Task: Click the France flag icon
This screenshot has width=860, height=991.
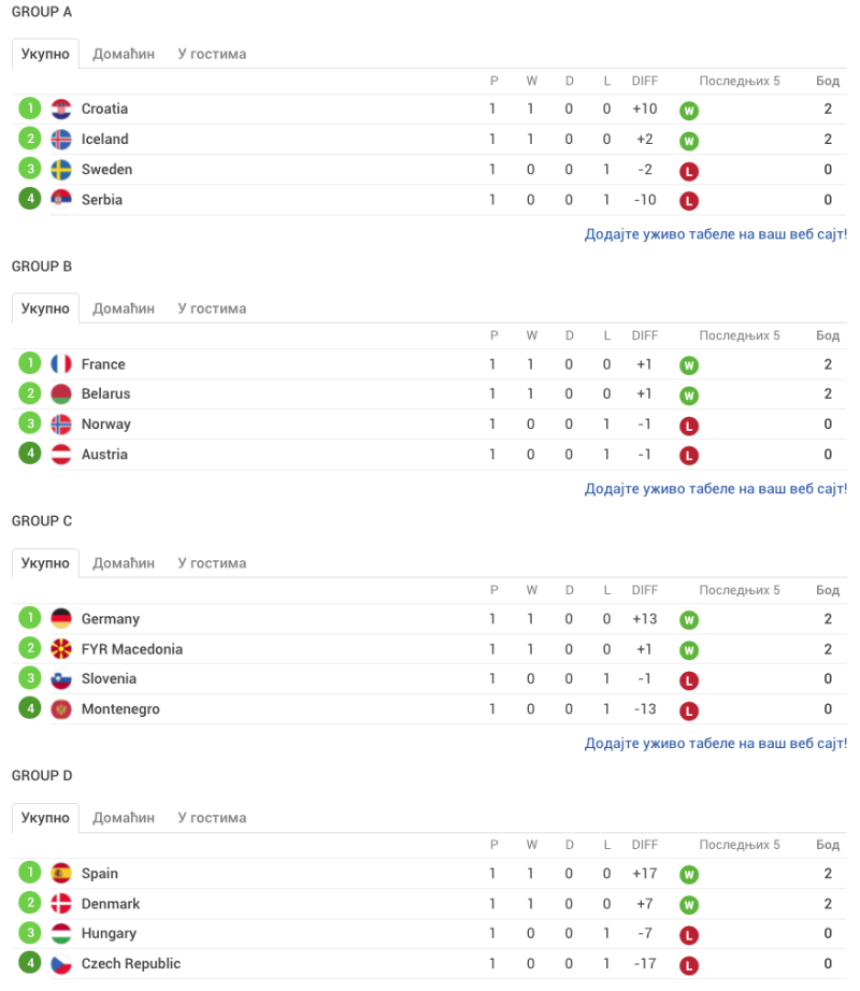Action: coord(61,364)
